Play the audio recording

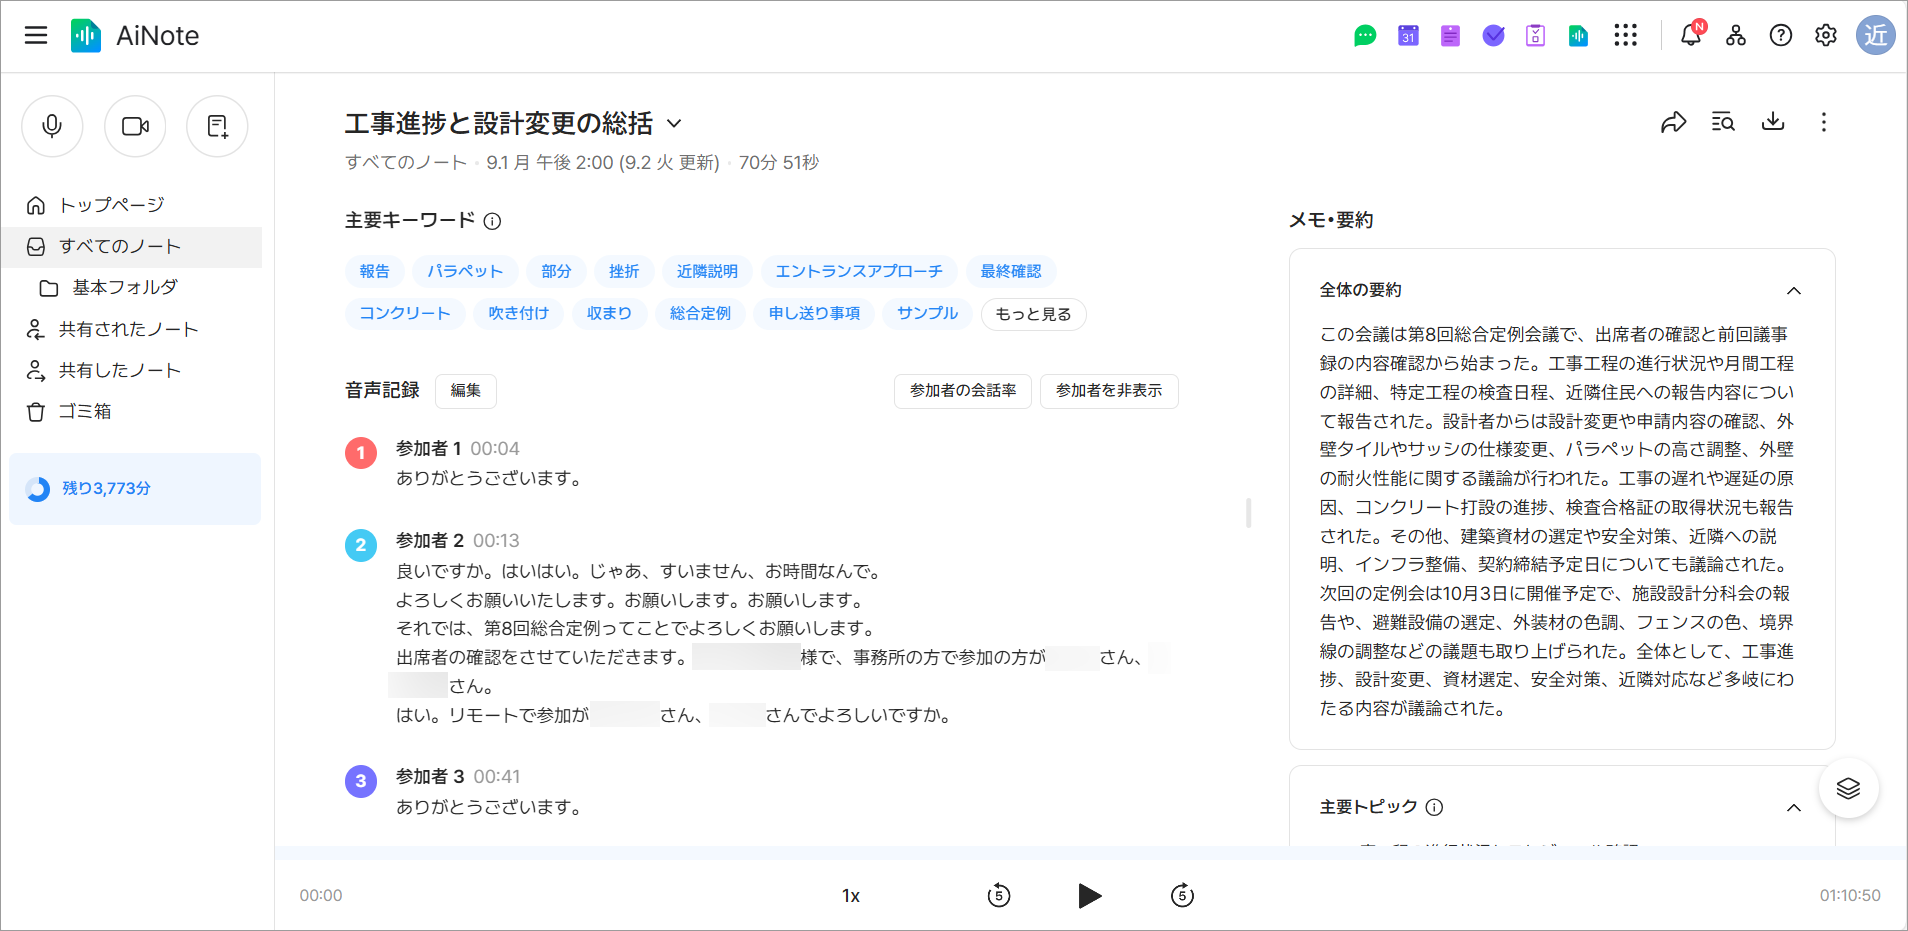(x=1089, y=895)
